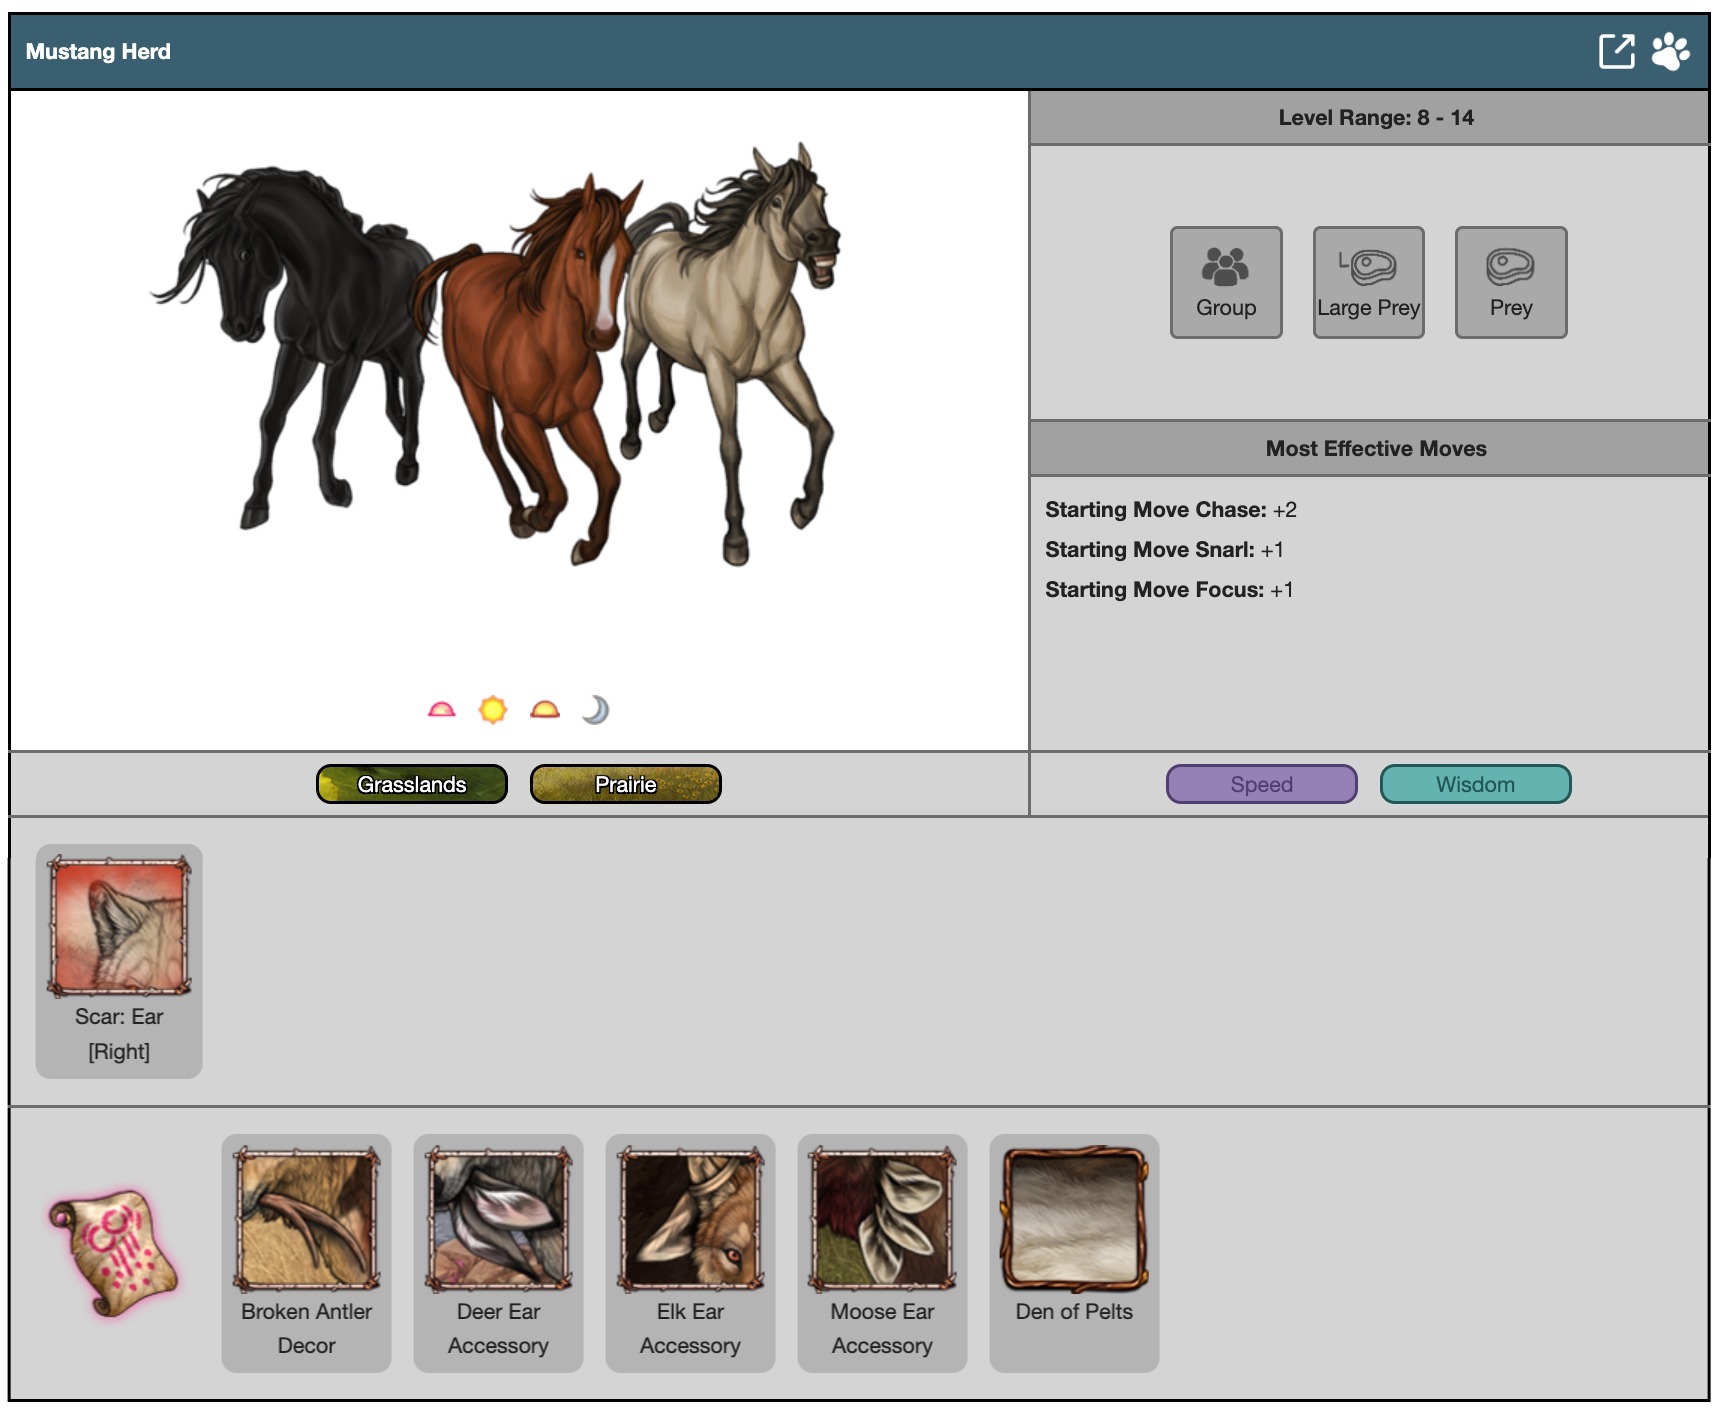Select the Group category icon
Screen dimensions: 1717x1408
point(1226,282)
